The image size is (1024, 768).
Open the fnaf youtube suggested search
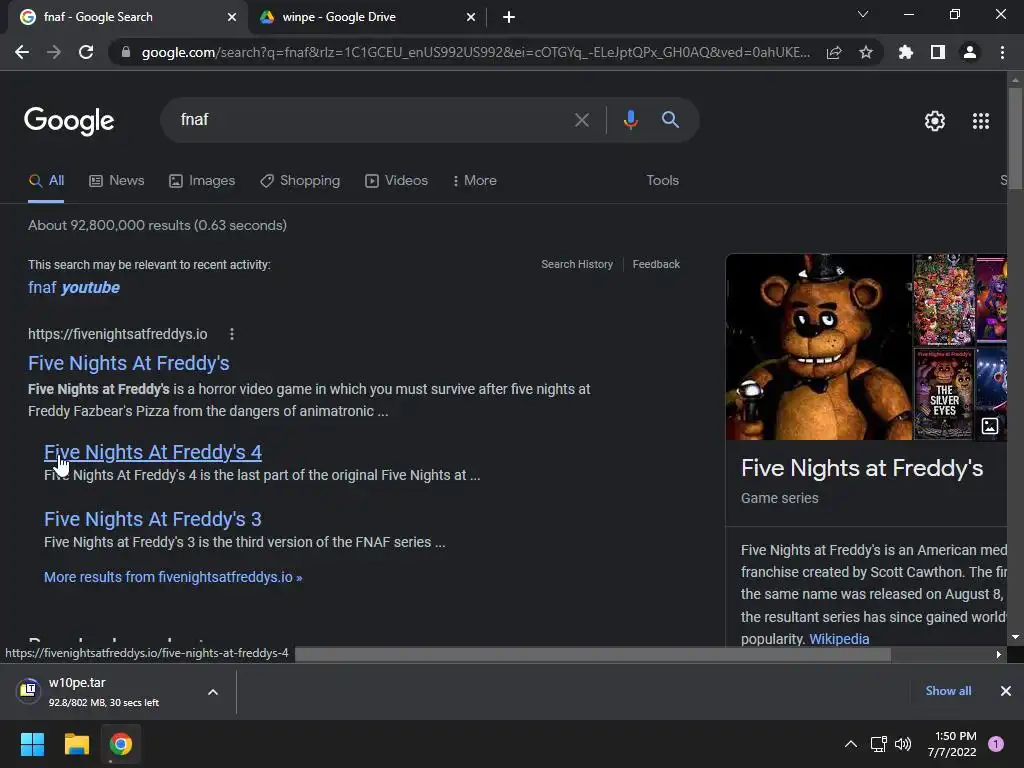tap(74, 287)
